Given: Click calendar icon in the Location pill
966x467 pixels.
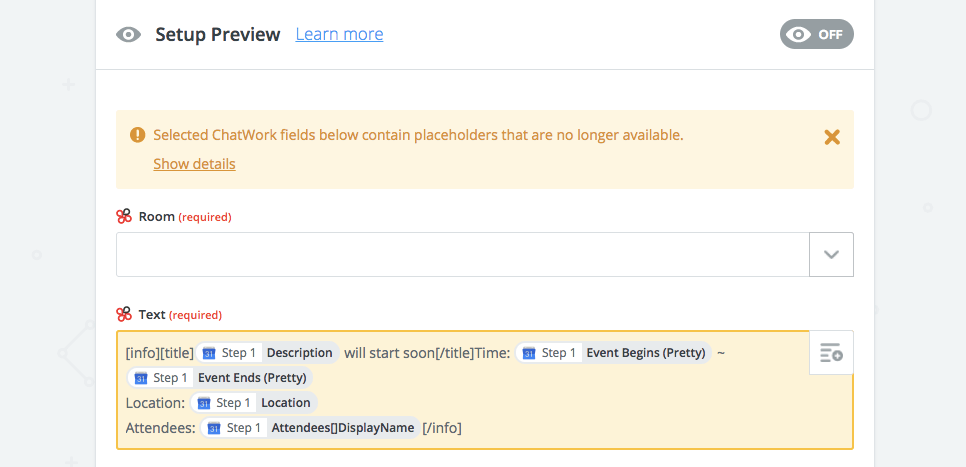Looking at the screenshot, I should [x=204, y=403].
